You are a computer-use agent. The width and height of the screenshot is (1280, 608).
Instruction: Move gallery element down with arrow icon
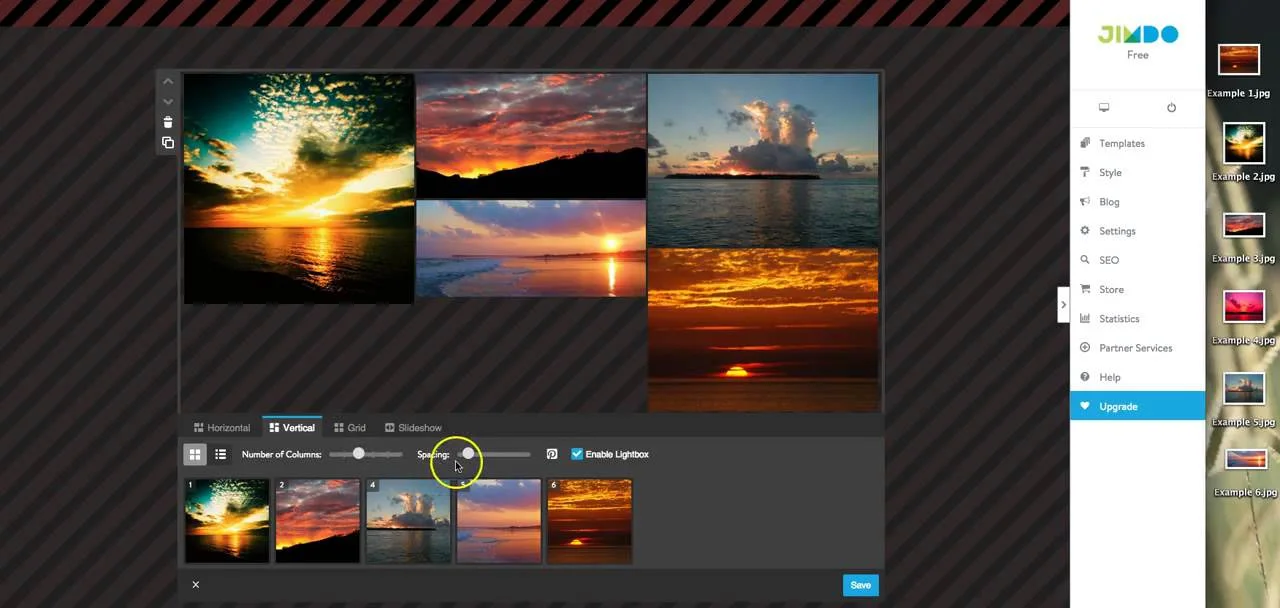coord(168,101)
